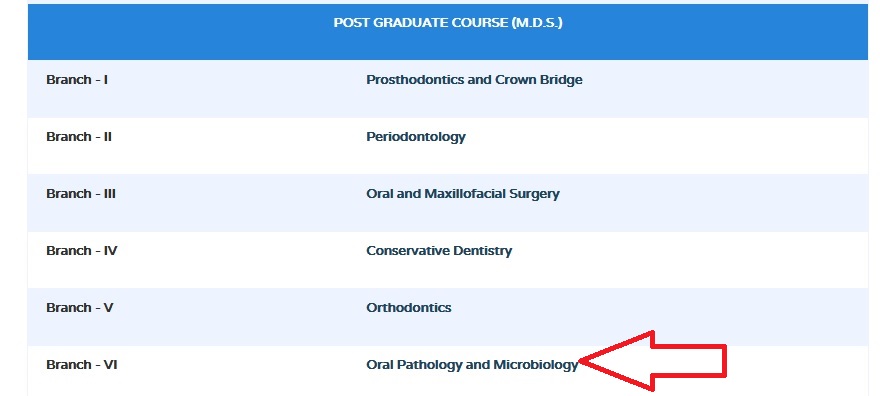
Task: Select the Periodontology course
Action: 416,137
